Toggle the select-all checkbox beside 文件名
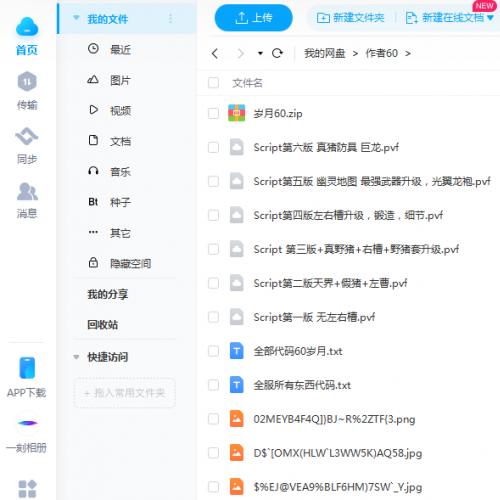500x500 pixels. coord(213,83)
